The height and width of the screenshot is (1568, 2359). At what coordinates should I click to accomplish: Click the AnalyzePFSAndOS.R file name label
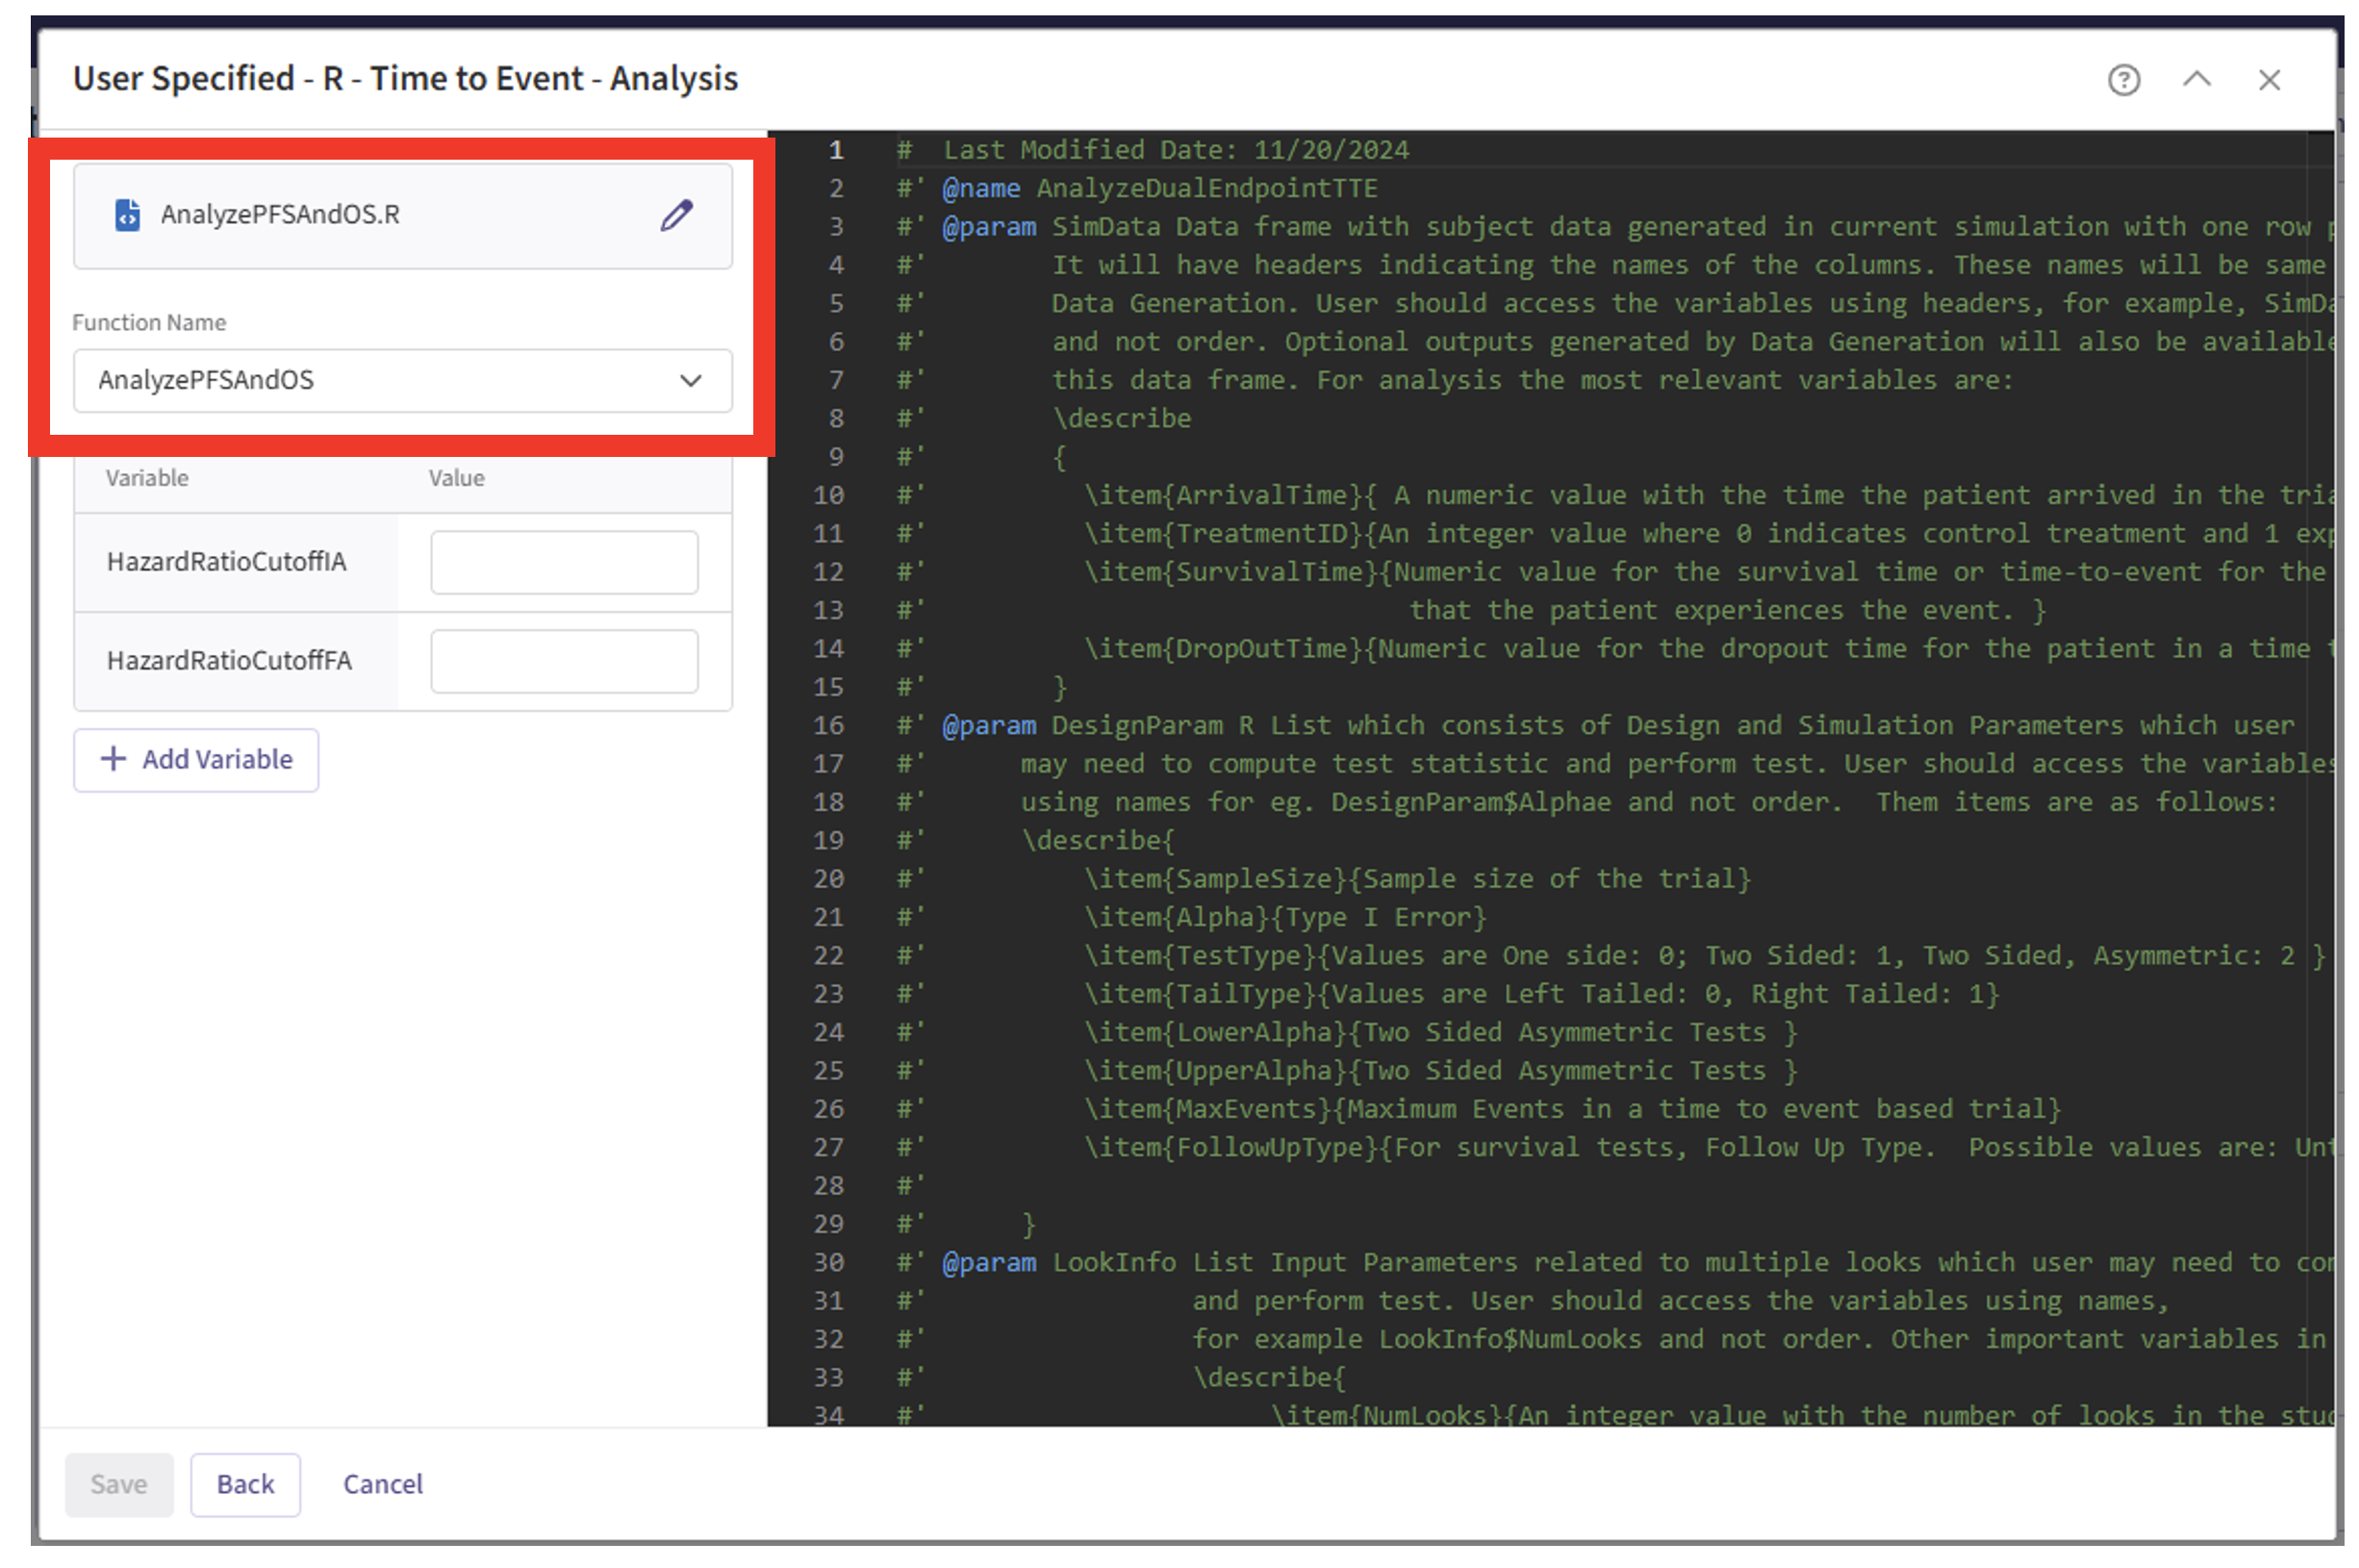pos(280,215)
